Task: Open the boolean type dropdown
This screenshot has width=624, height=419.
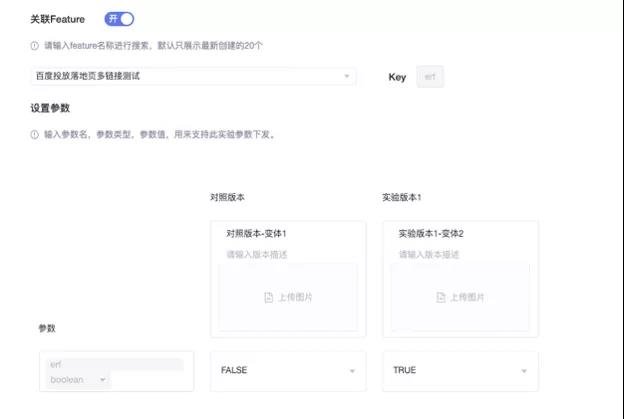Action: coord(78,380)
